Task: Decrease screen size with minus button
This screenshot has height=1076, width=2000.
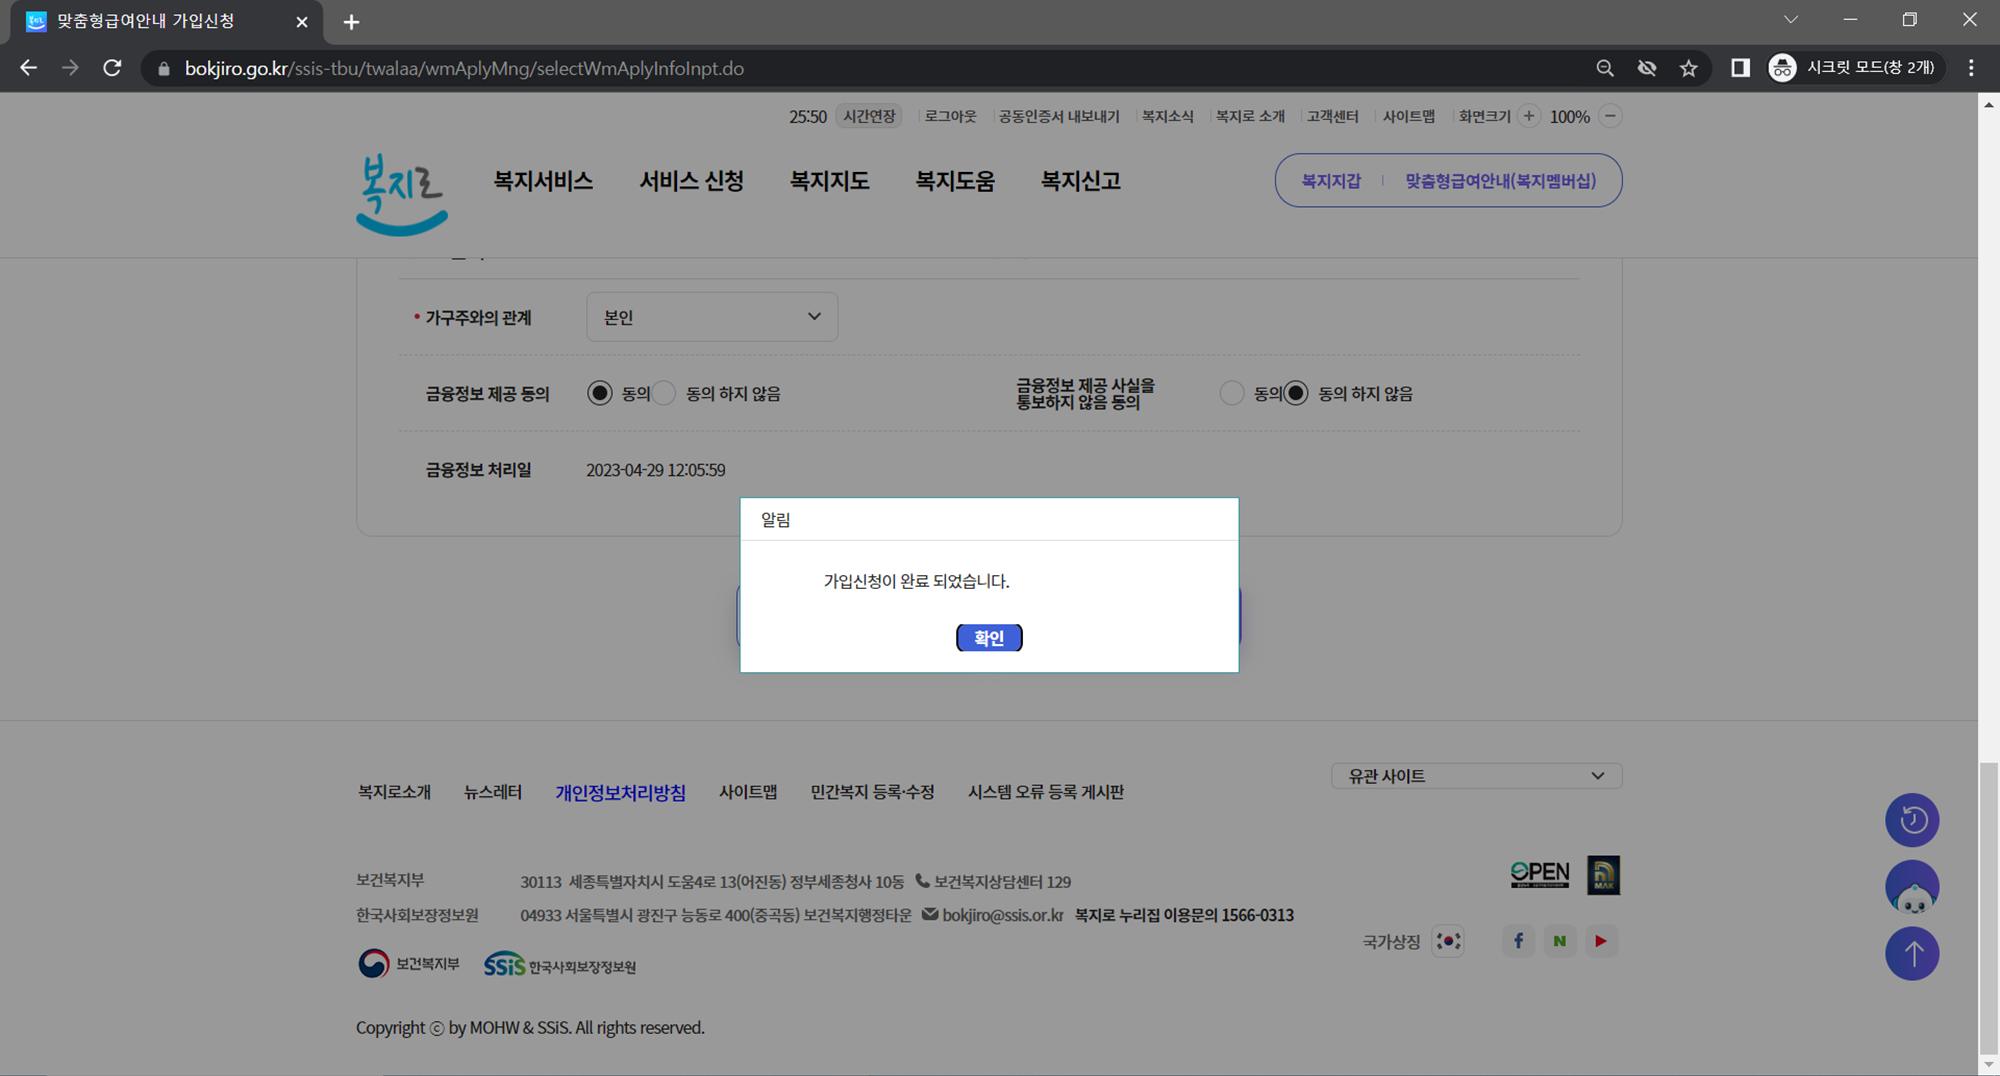Action: coord(1610,116)
